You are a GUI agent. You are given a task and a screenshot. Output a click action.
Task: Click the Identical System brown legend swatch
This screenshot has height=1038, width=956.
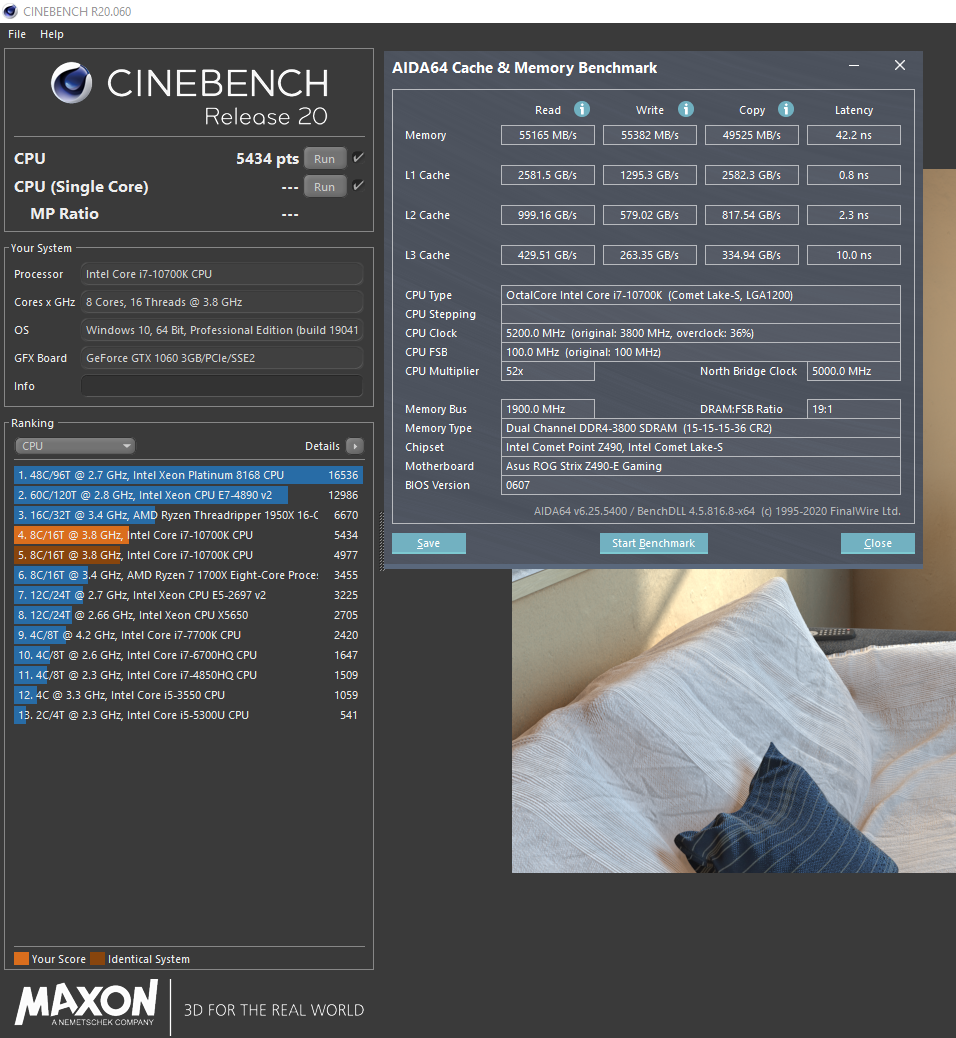point(97,959)
